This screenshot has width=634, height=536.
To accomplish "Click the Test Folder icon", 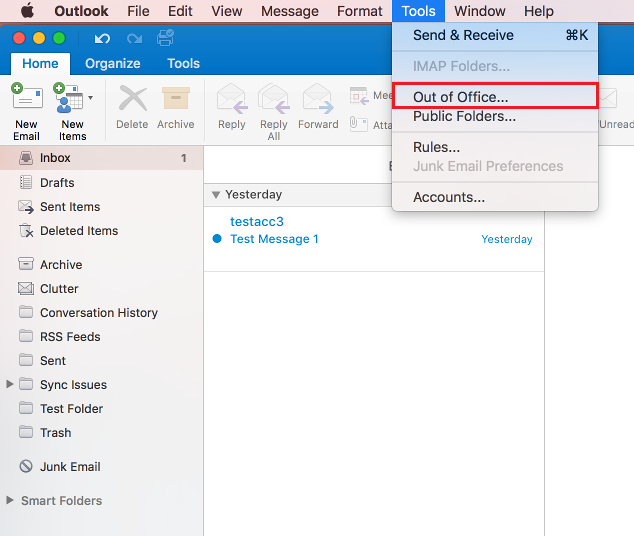I will (x=26, y=408).
